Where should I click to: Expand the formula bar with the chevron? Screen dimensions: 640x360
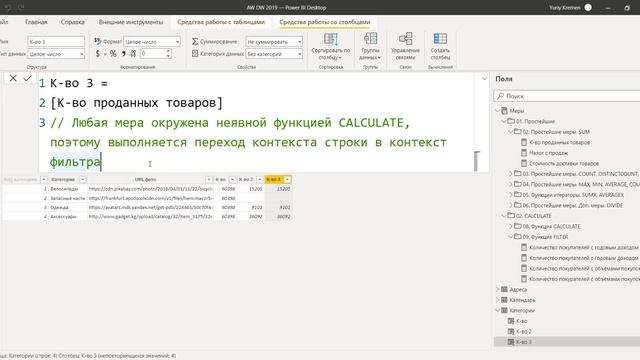click(484, 79)
